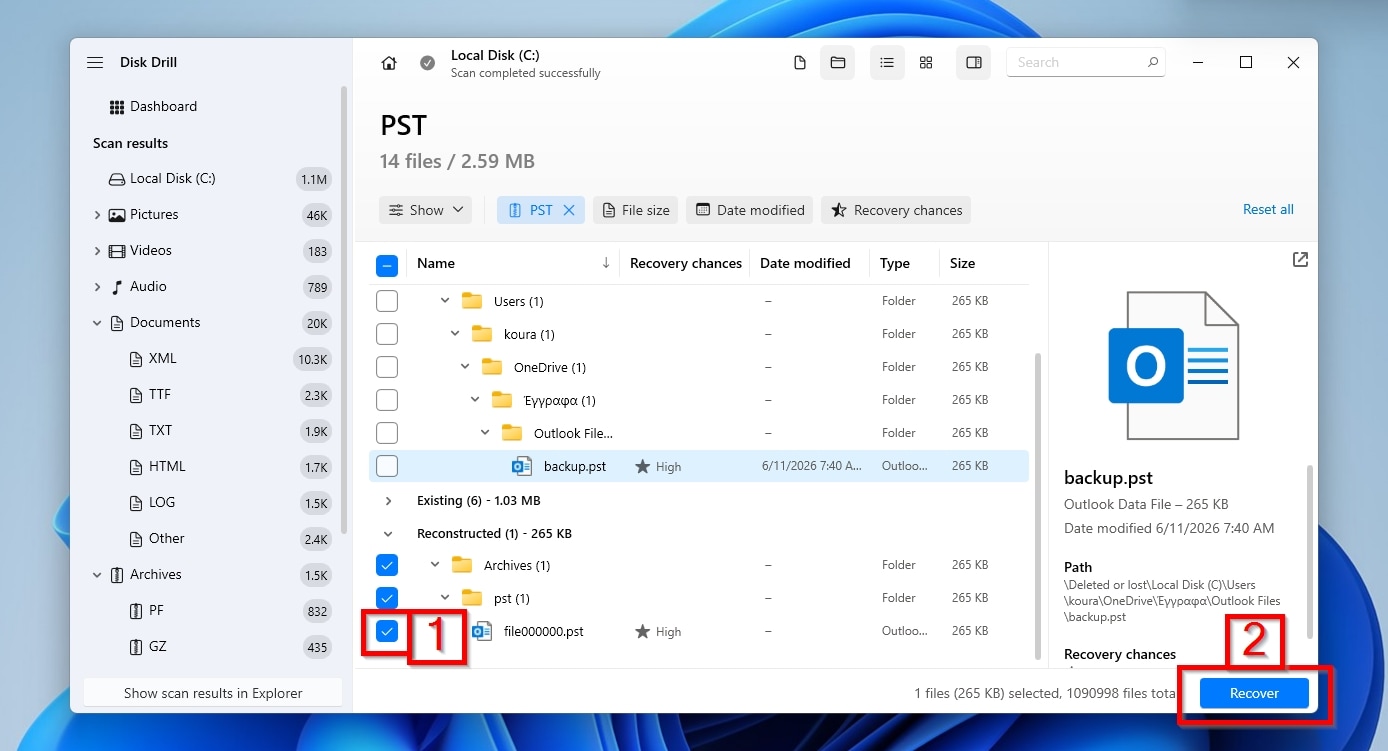1388x751 pixels.
Task: Check the Έγγραφα (1) folder checkbox
Action: click(x=387, y=400)
